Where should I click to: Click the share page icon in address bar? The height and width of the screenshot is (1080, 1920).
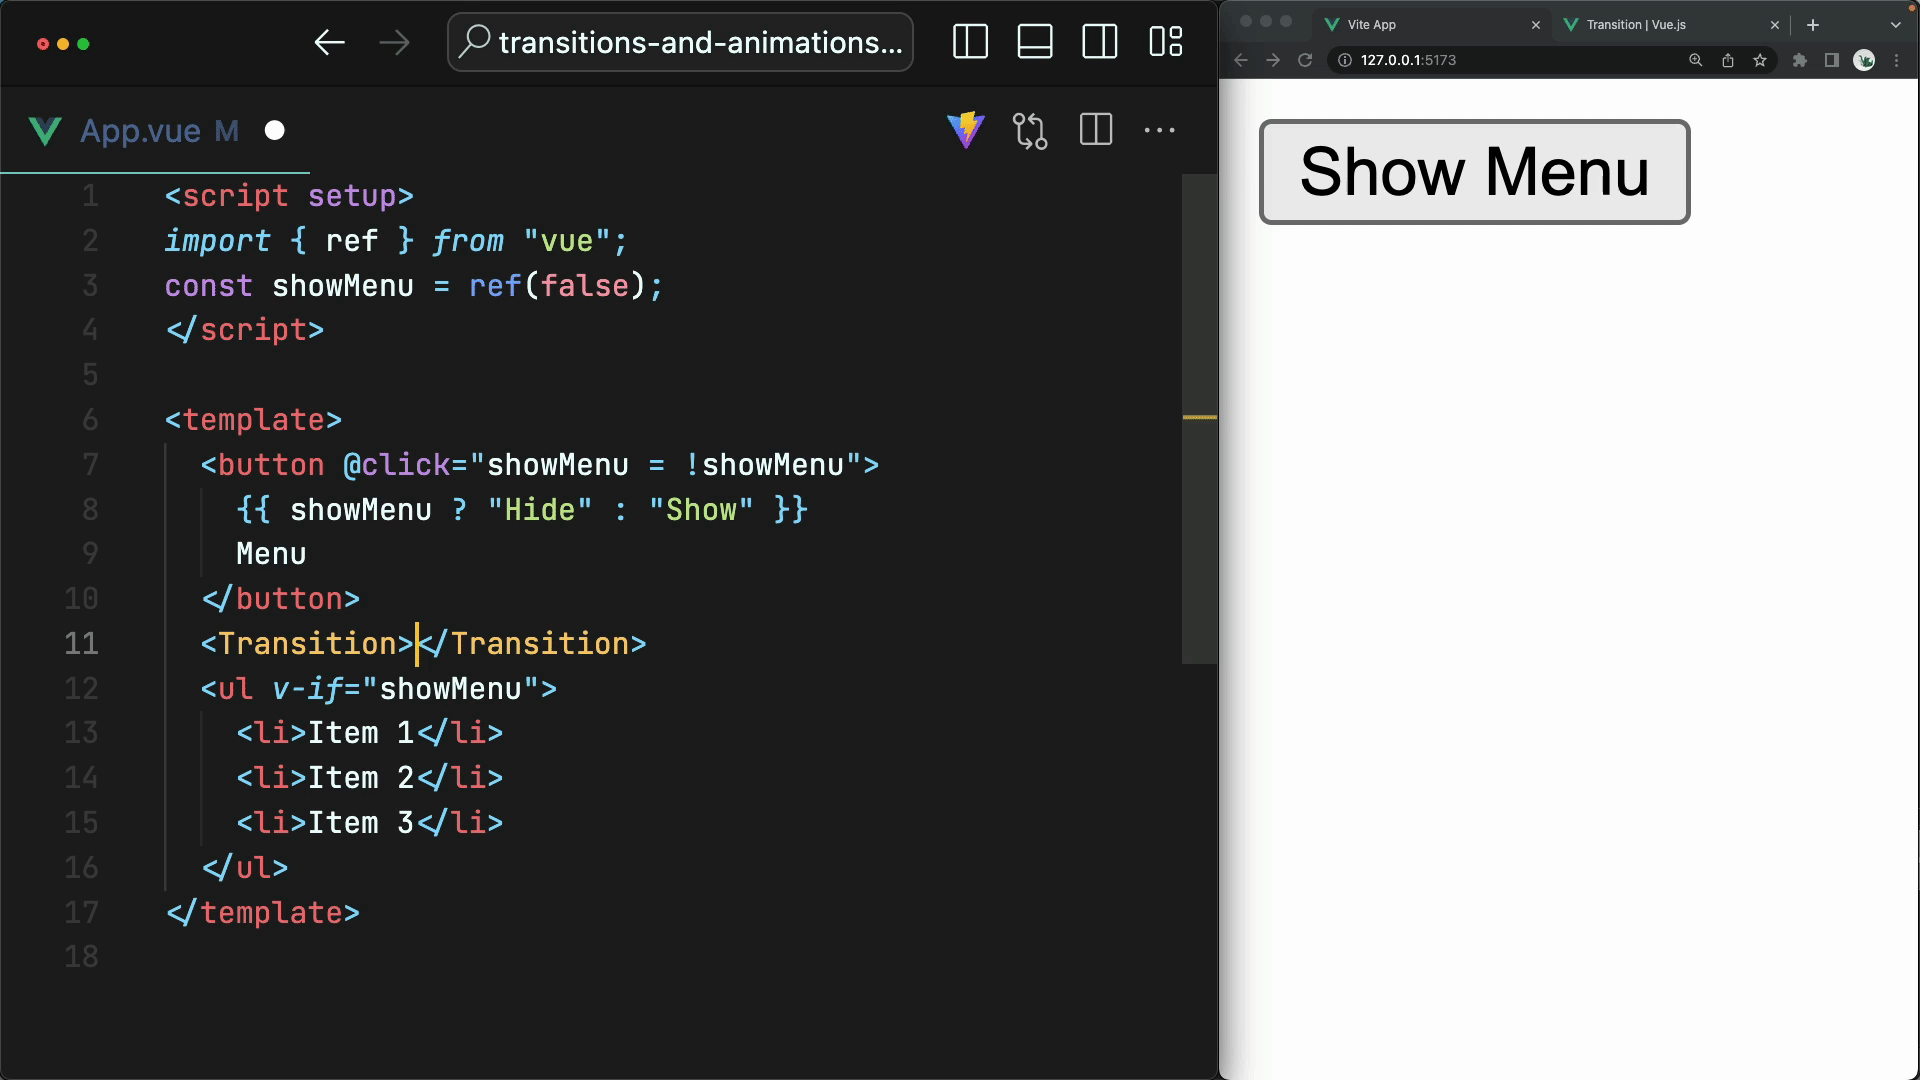click(1728, 60)
